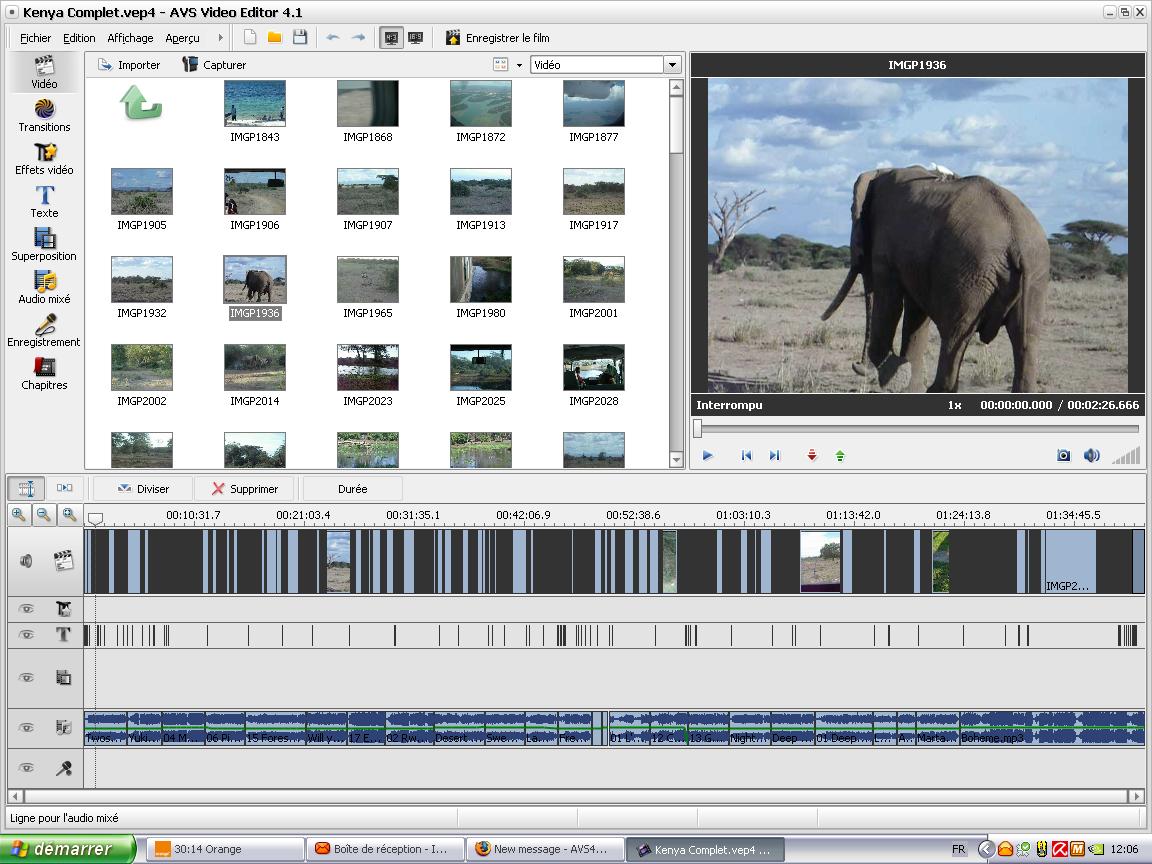Open the Audio mixé panel
This screenshot has height=864, width=1152.
coord(44,287)
